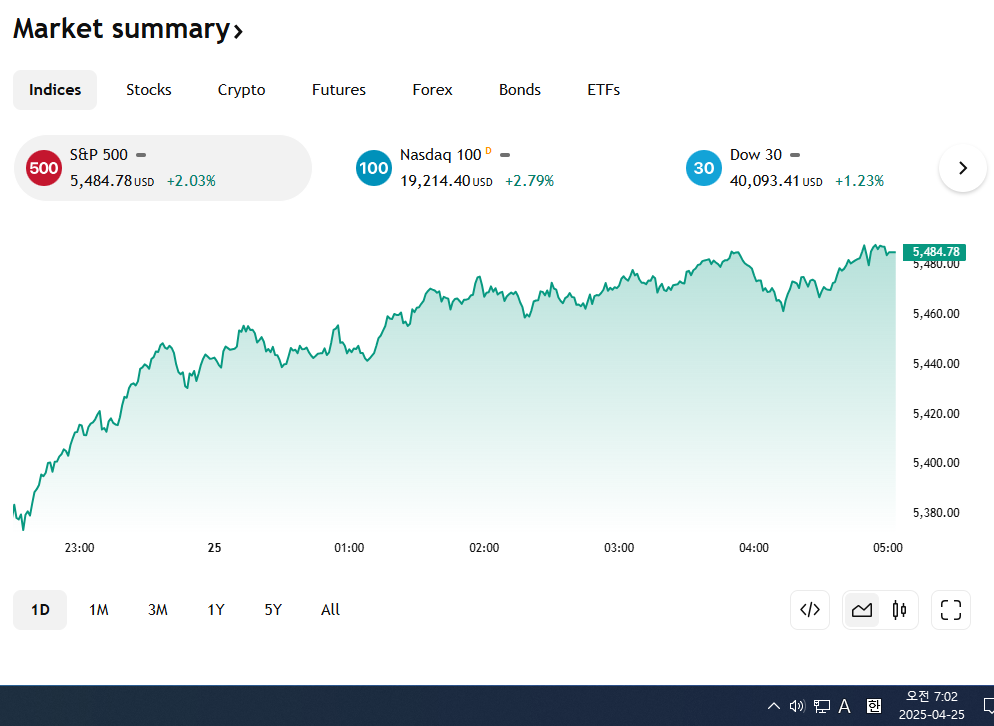Click the 03:00 time axis label
Screen dimensions: 994x726
[619, 548]
